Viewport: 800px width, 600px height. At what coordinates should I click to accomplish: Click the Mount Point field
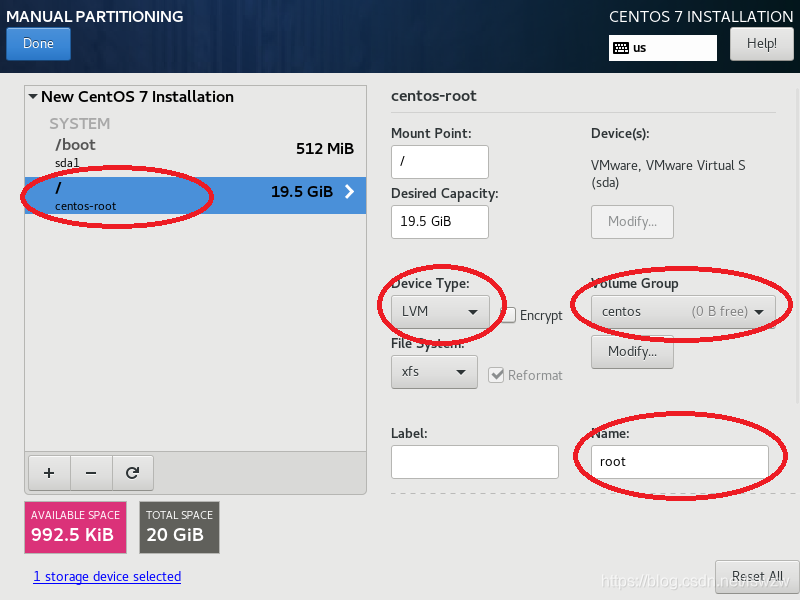440,162
